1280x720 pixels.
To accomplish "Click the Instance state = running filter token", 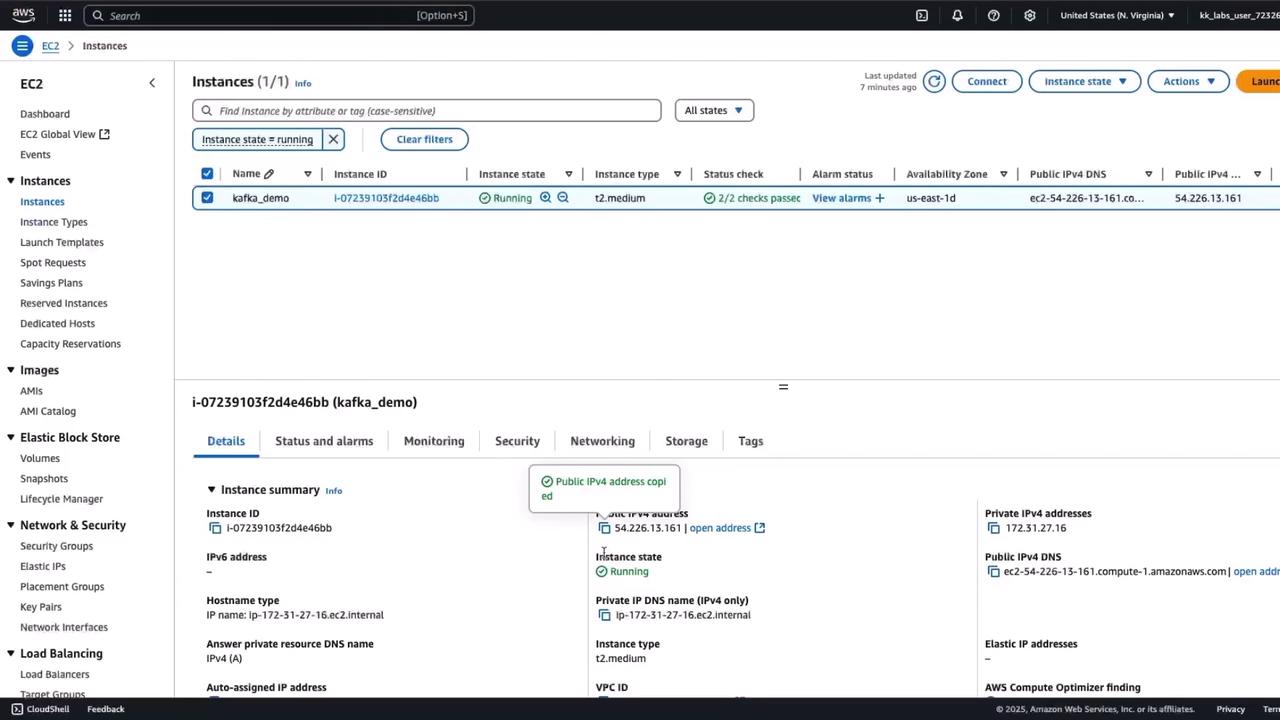I will coord(257,139).
